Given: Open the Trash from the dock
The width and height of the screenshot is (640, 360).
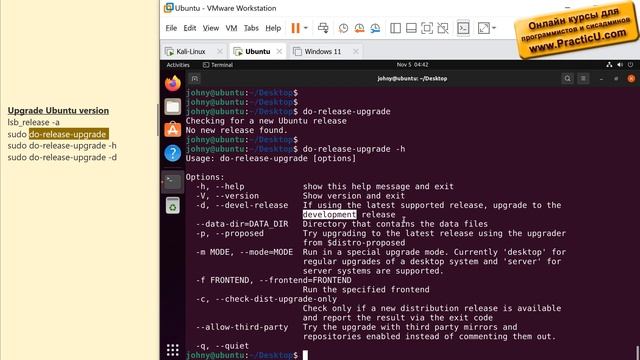Looking at the screenshot, I should pyautogui.click(x=173, y=205).
